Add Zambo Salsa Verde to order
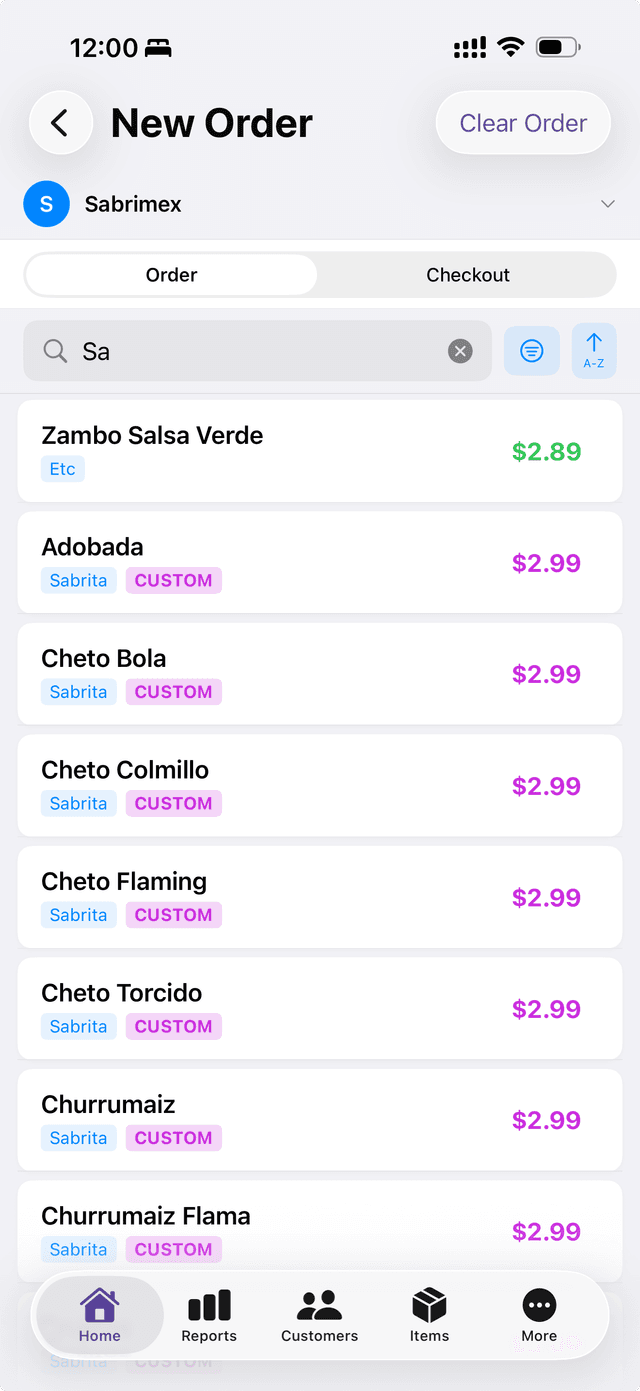This screenshot has width=640, height=1391. point(320,451)
